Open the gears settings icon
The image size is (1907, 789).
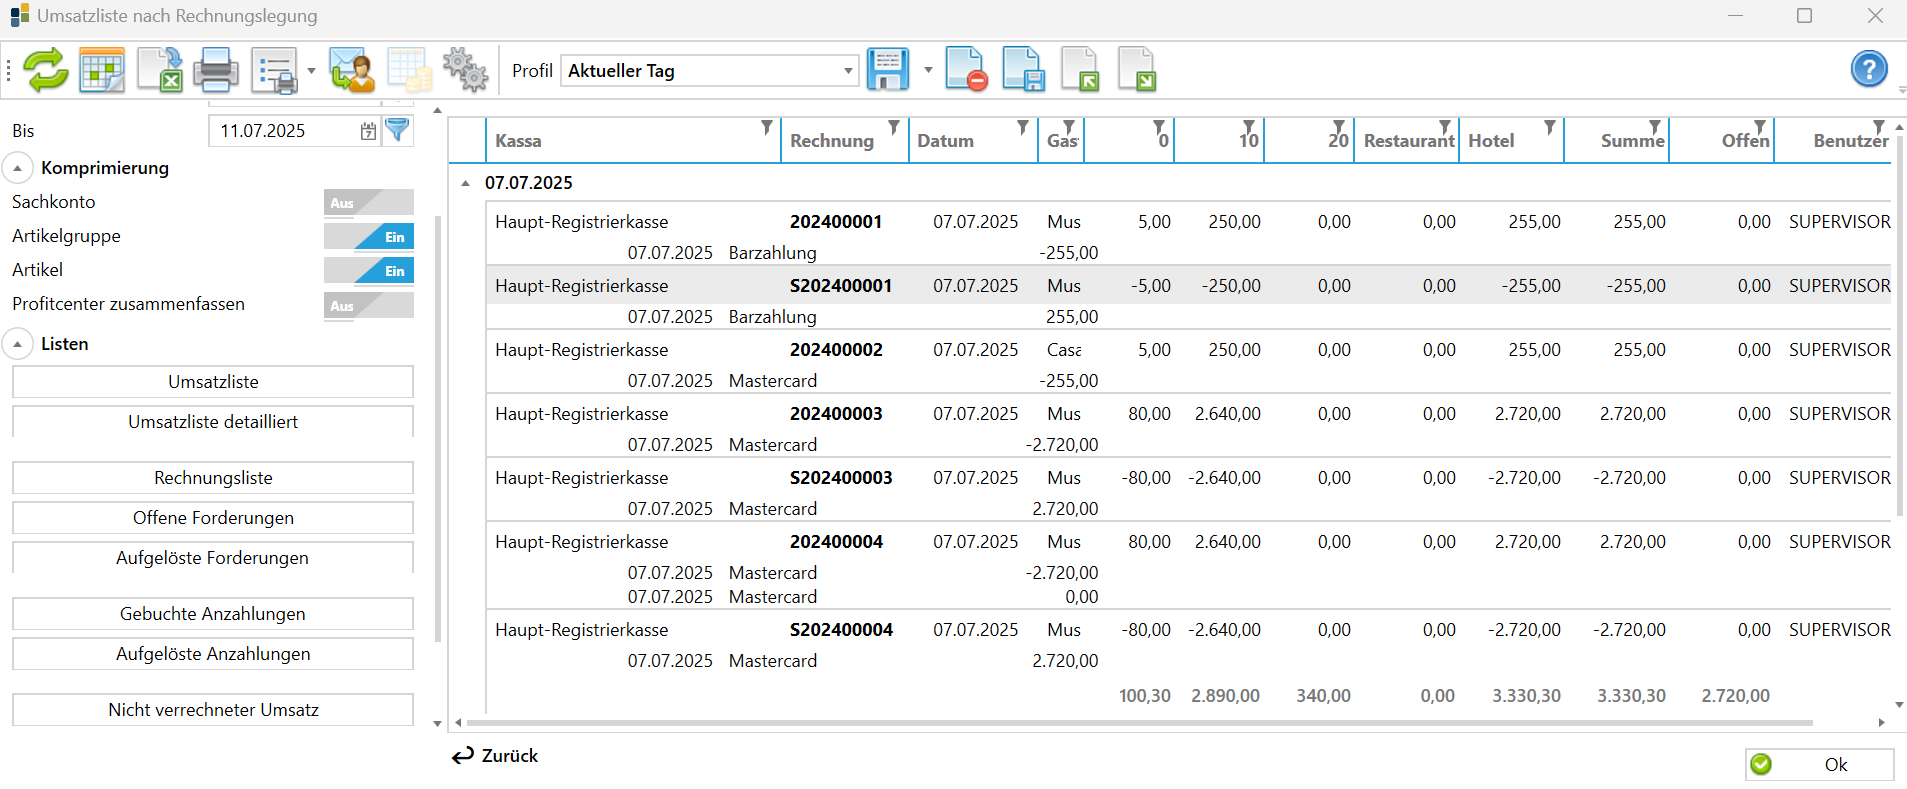[x=465, y=70]
